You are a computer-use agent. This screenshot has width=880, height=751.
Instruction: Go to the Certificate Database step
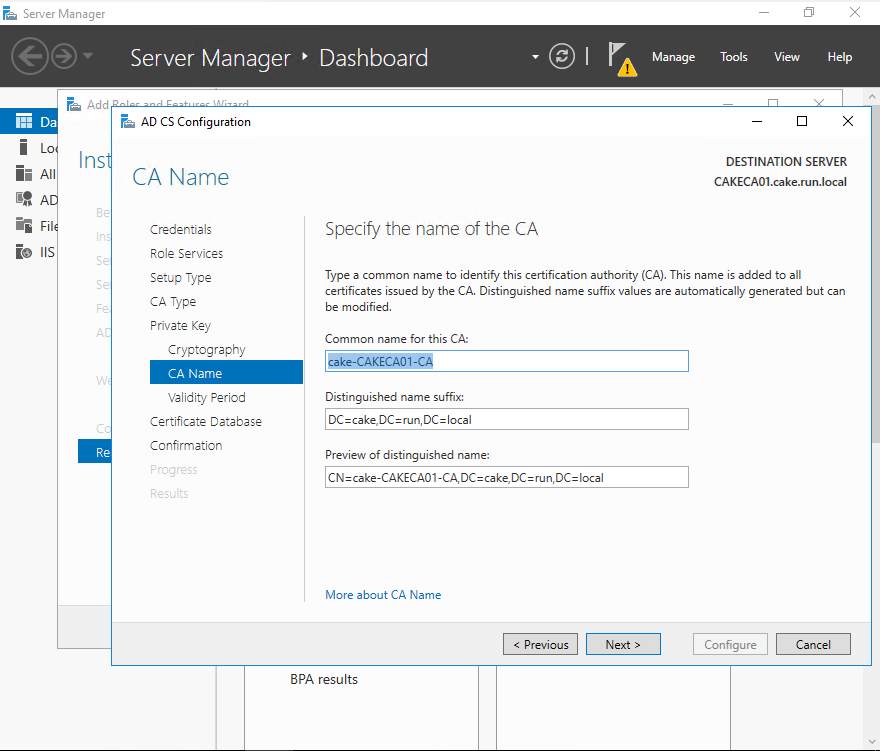(x=206, y=422)
